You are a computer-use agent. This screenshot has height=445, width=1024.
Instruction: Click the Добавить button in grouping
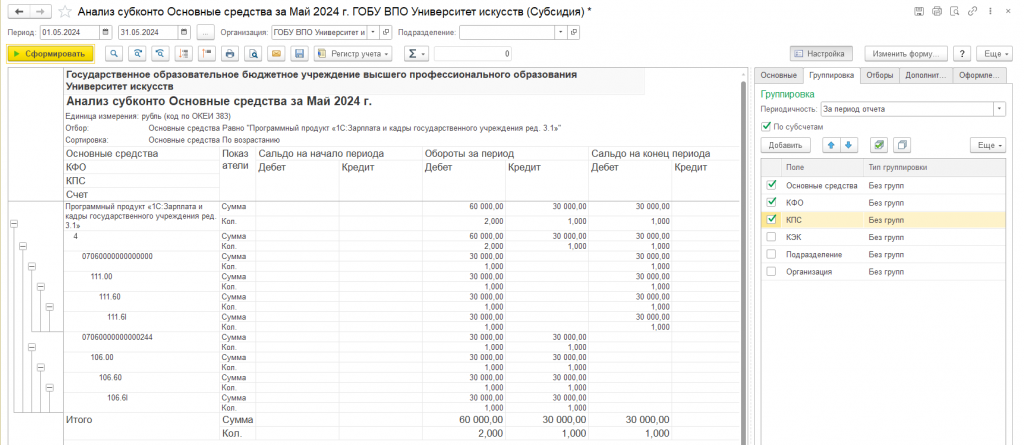tap(786, 144)
